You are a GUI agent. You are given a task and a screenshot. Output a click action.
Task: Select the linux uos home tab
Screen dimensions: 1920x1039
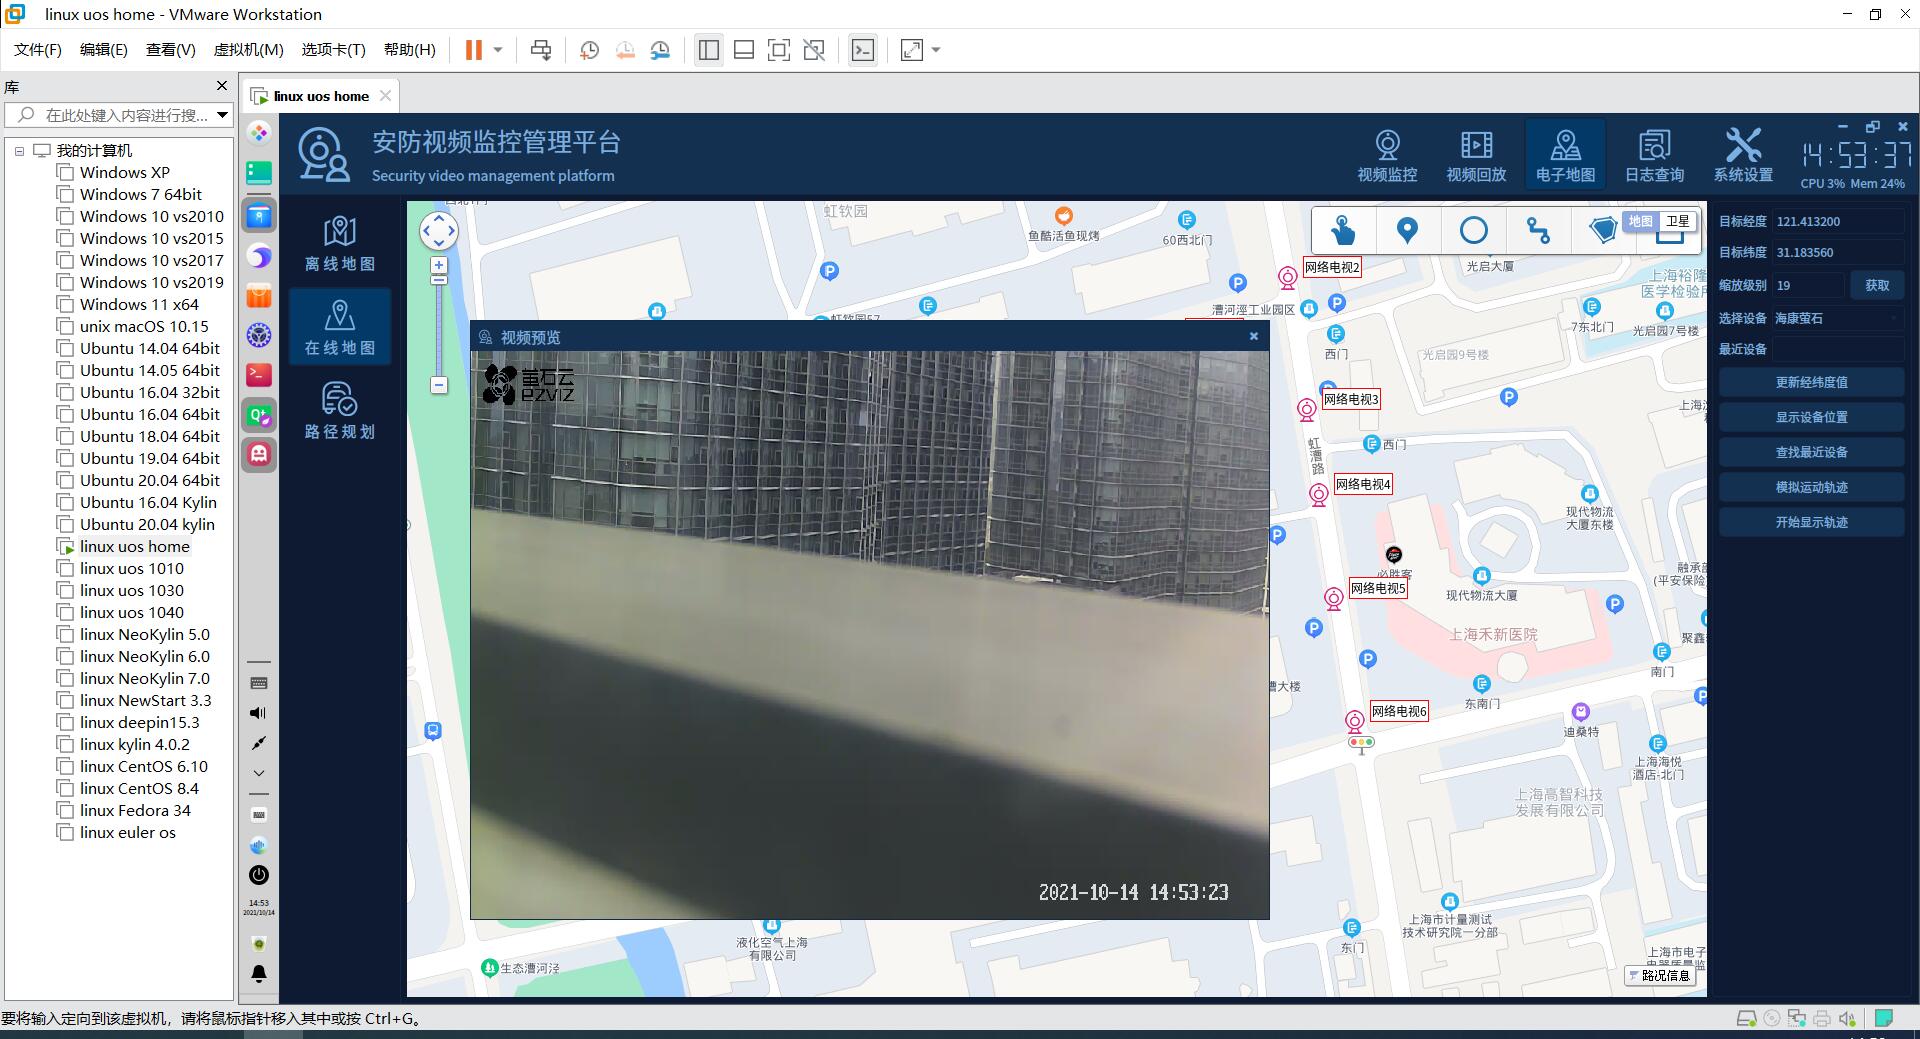321,96
